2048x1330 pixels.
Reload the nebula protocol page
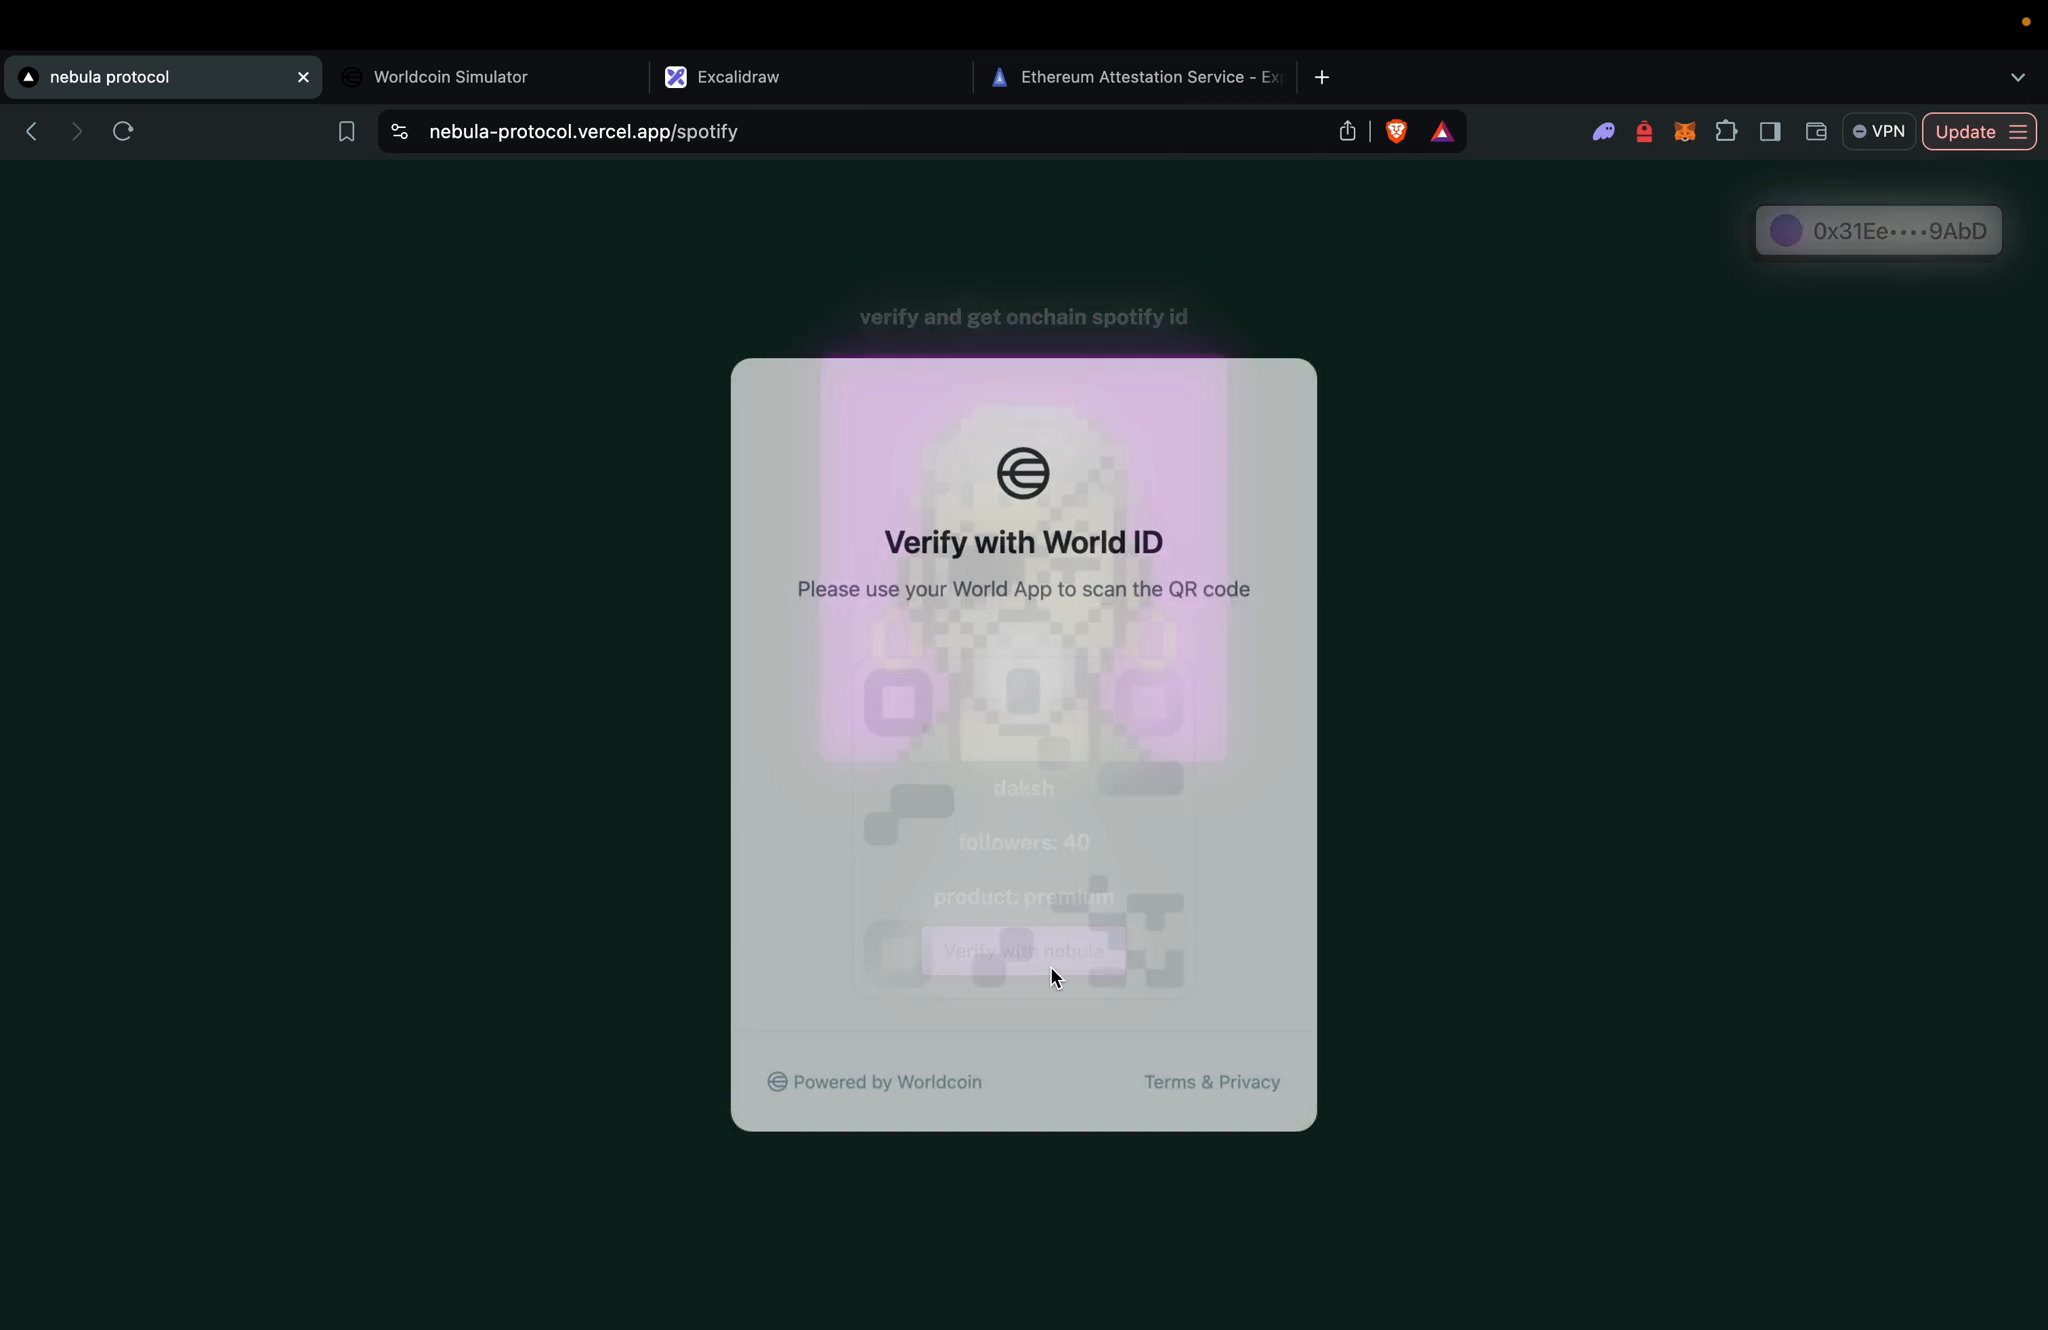click(123, 132)
